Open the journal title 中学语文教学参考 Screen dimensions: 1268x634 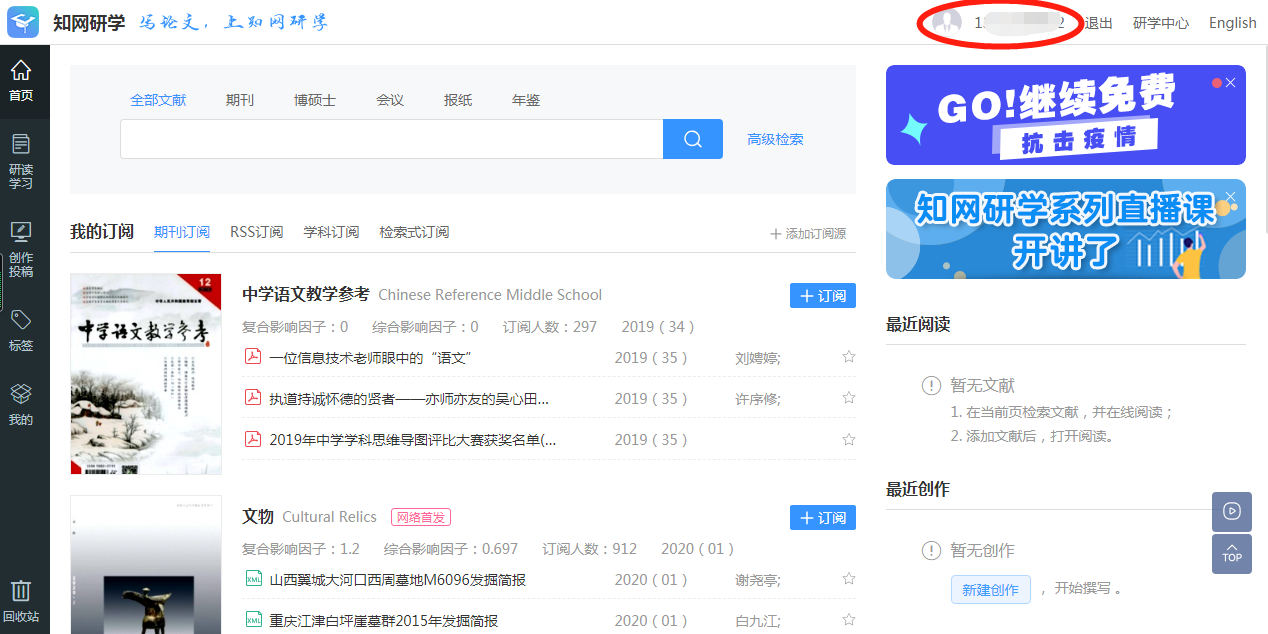(x=306, y=295)
